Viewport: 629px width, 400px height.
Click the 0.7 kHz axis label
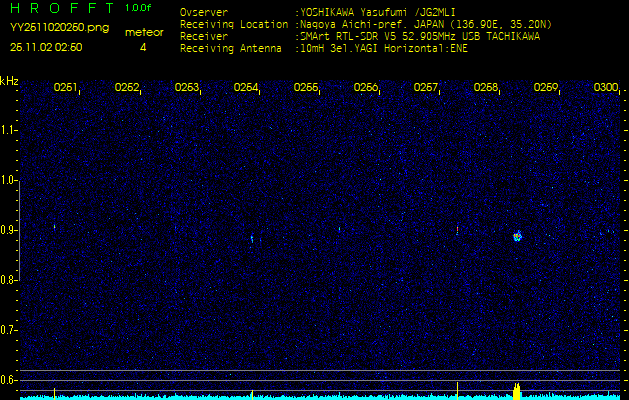[8, 330]
